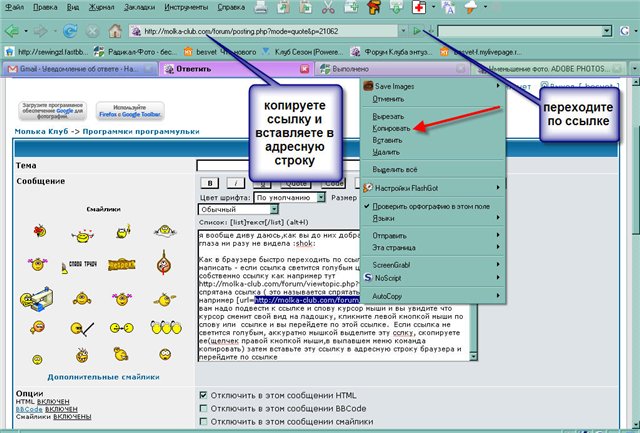Click the scissors Cut icon in toolbar
Screen dimensions: 640x433
[x=328, y=7]
